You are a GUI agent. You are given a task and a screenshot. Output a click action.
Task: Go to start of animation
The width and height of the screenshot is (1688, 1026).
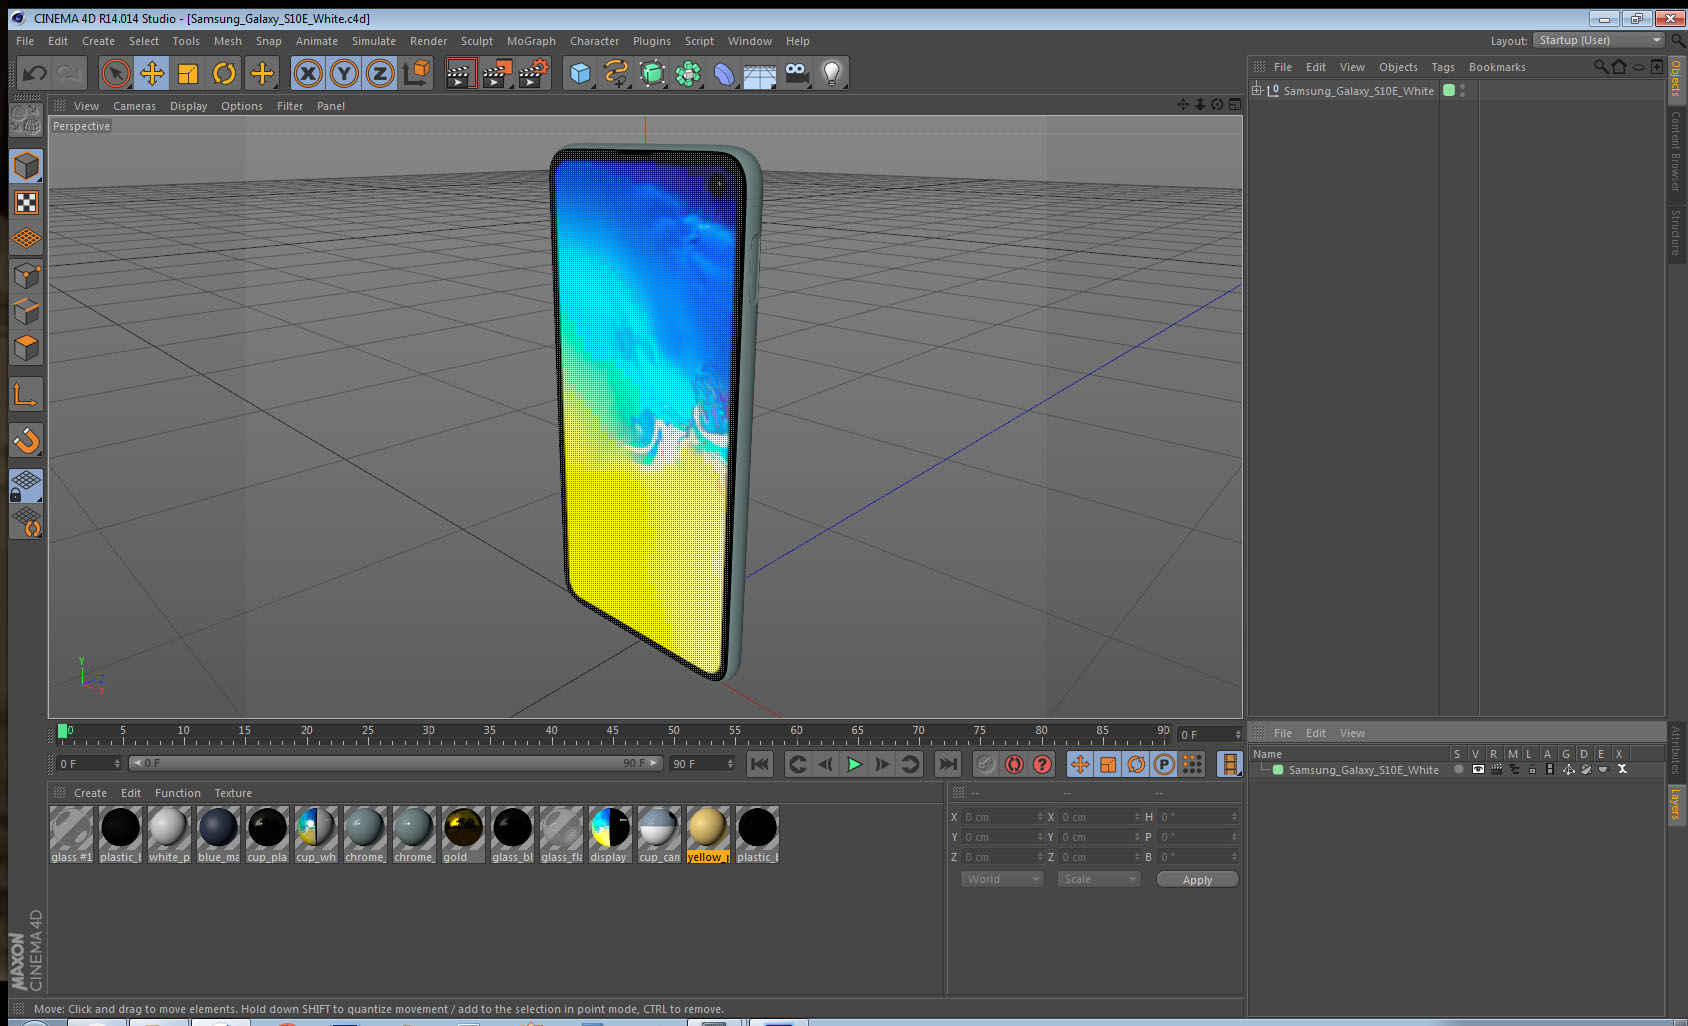click(760, 764)
